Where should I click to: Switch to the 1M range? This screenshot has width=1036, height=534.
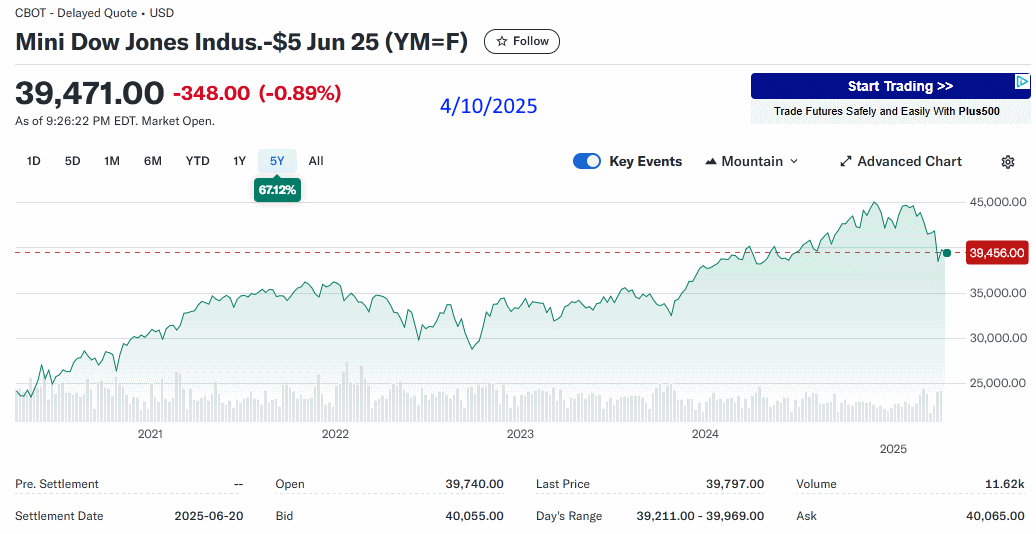point(112,161)
